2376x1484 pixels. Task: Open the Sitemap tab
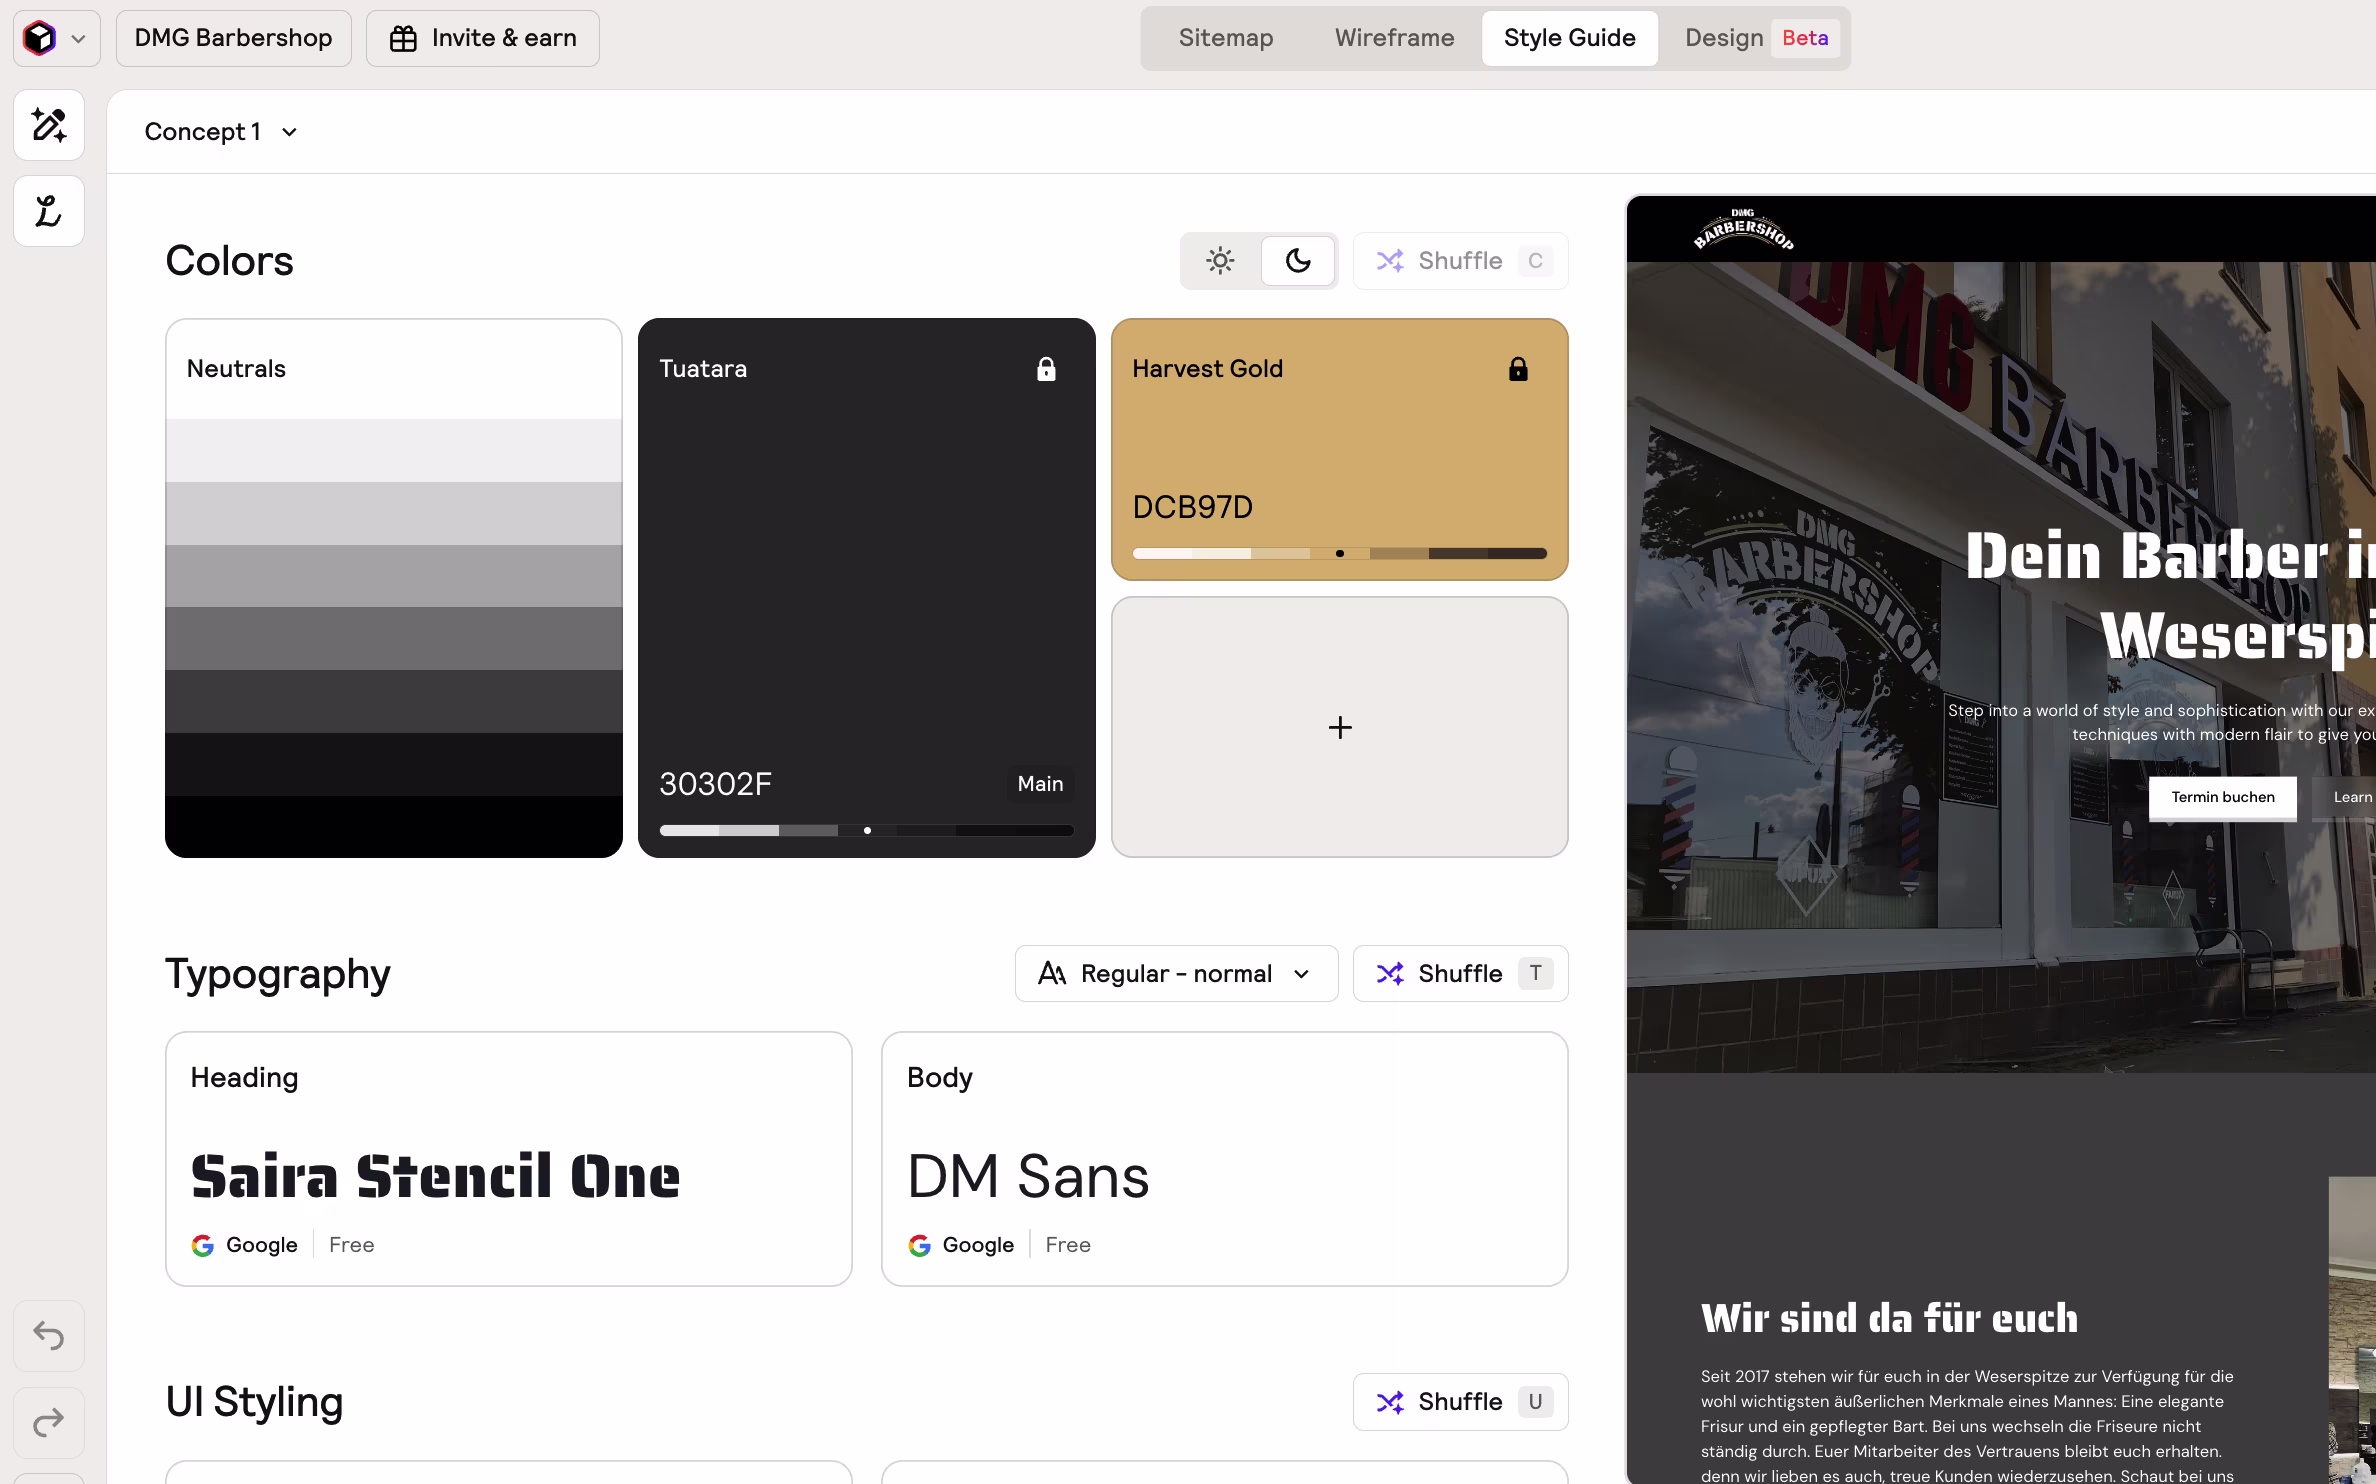click(x=1225, y=38)
